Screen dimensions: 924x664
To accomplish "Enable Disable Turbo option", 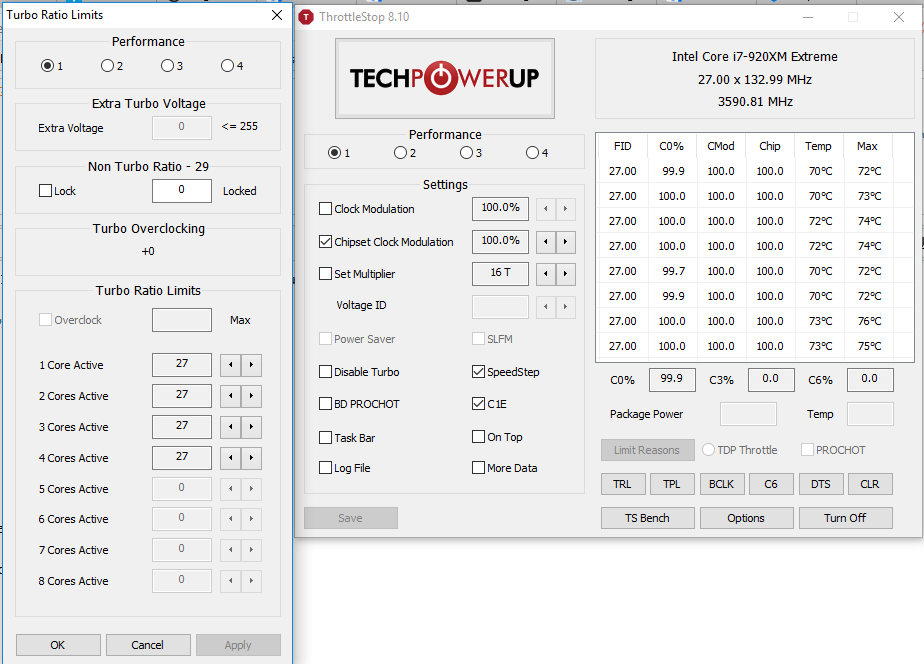I will [x=325, y=372].
